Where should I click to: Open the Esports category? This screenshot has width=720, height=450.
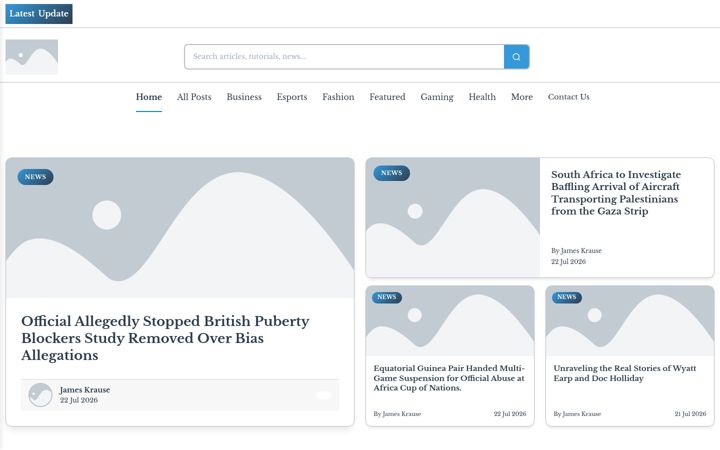coord(292,97)
